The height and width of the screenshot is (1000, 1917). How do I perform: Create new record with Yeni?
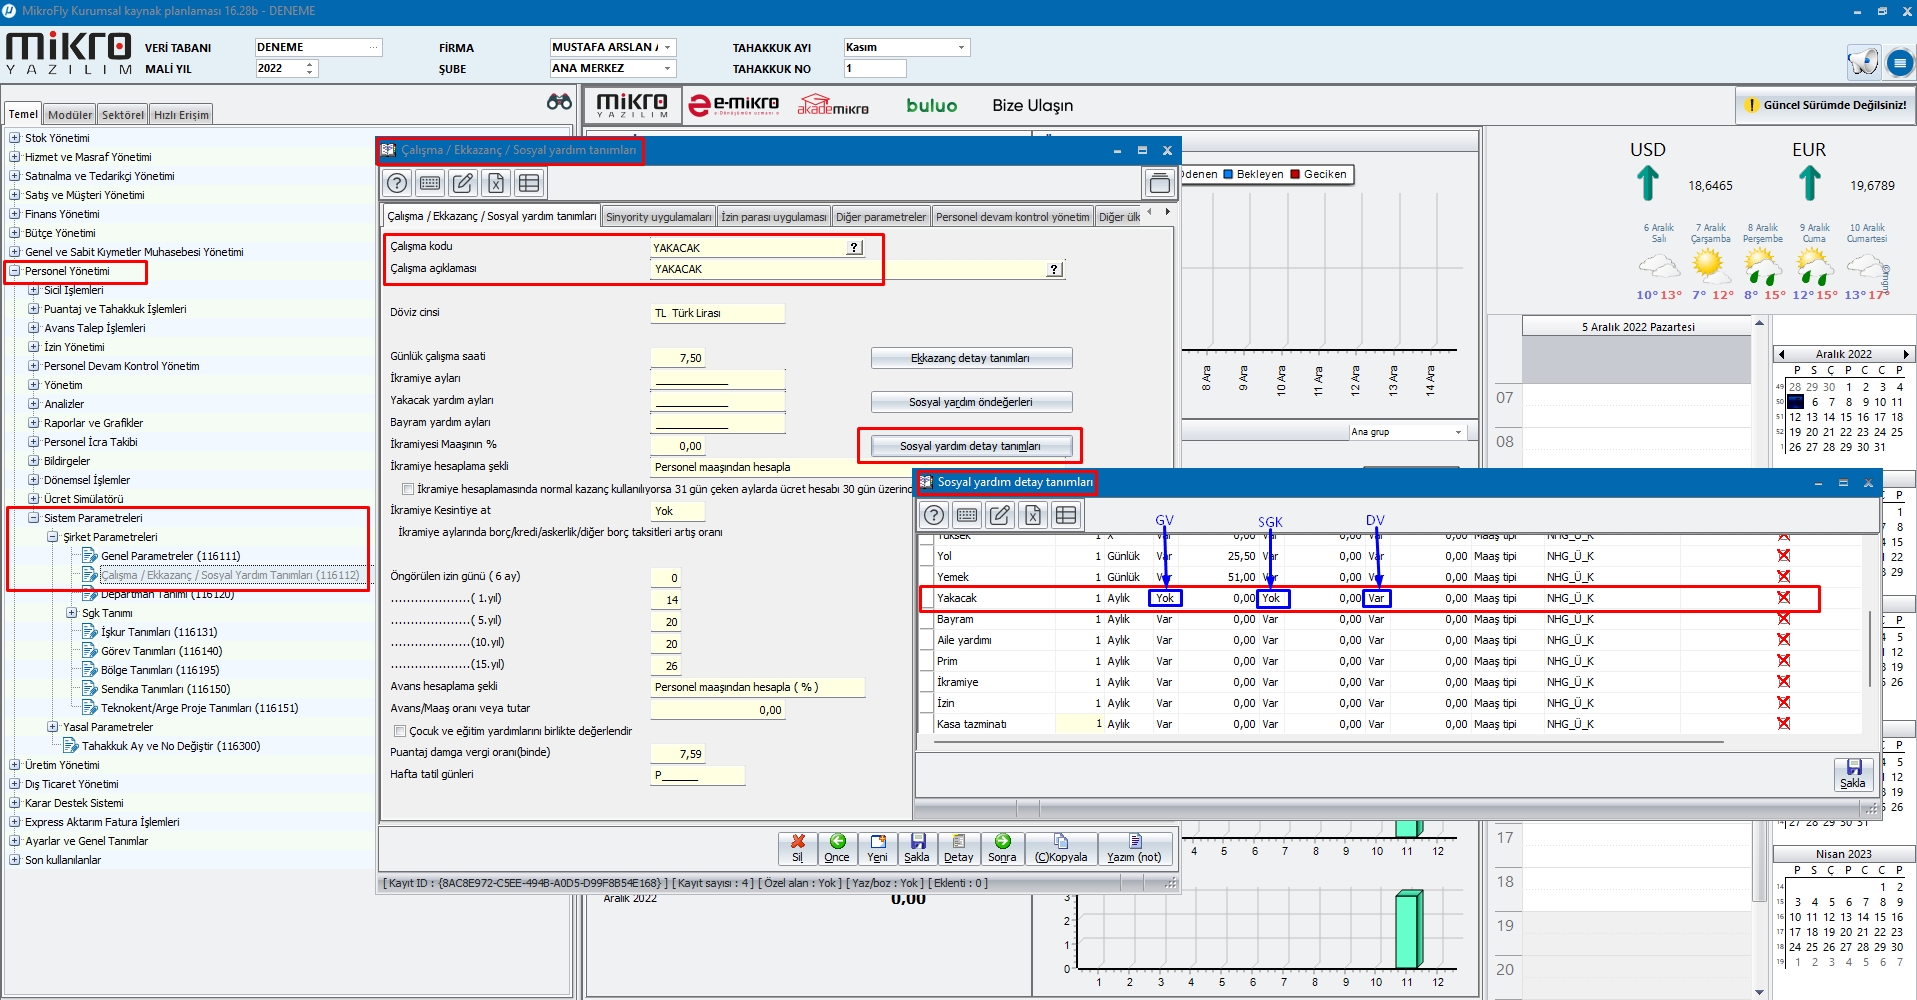(877, 848)
